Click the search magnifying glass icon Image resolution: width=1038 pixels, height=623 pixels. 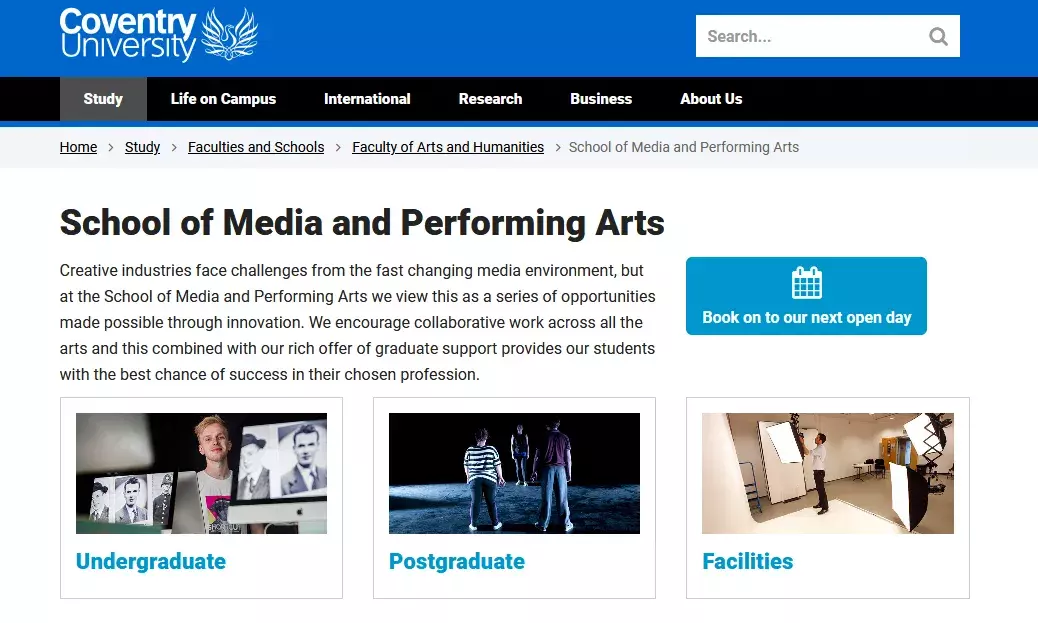tap(938, 36)
